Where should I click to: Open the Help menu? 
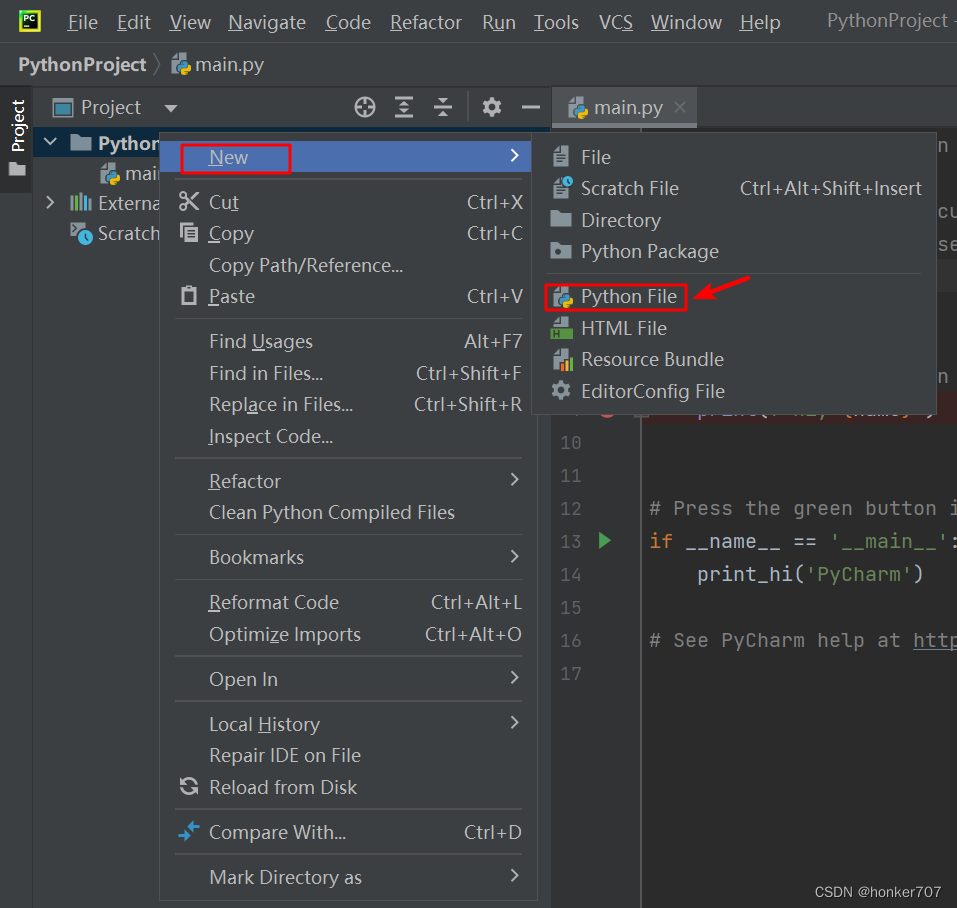click(760, 23)
